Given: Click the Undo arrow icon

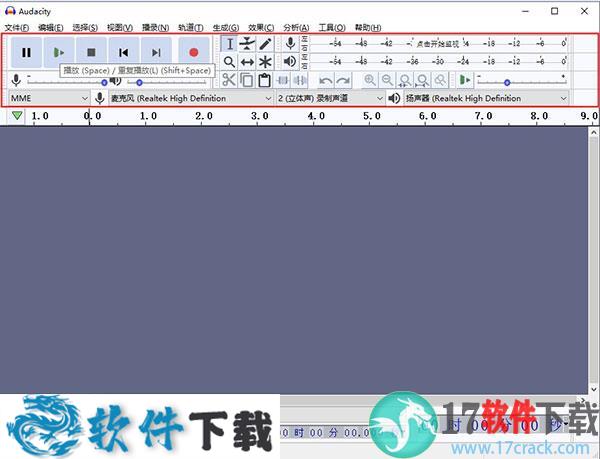Looking at the screenshot, I should [326, 80].
